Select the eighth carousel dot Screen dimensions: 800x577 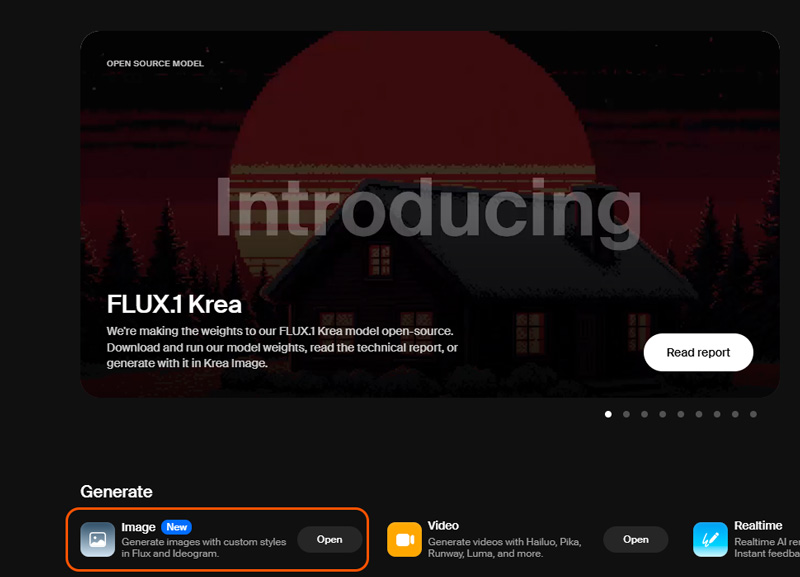(735, 414)
